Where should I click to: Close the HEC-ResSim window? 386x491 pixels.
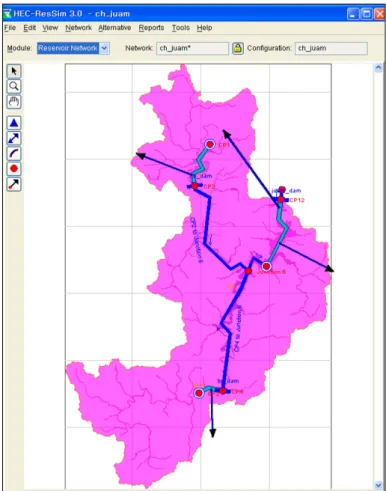(379, 14)
